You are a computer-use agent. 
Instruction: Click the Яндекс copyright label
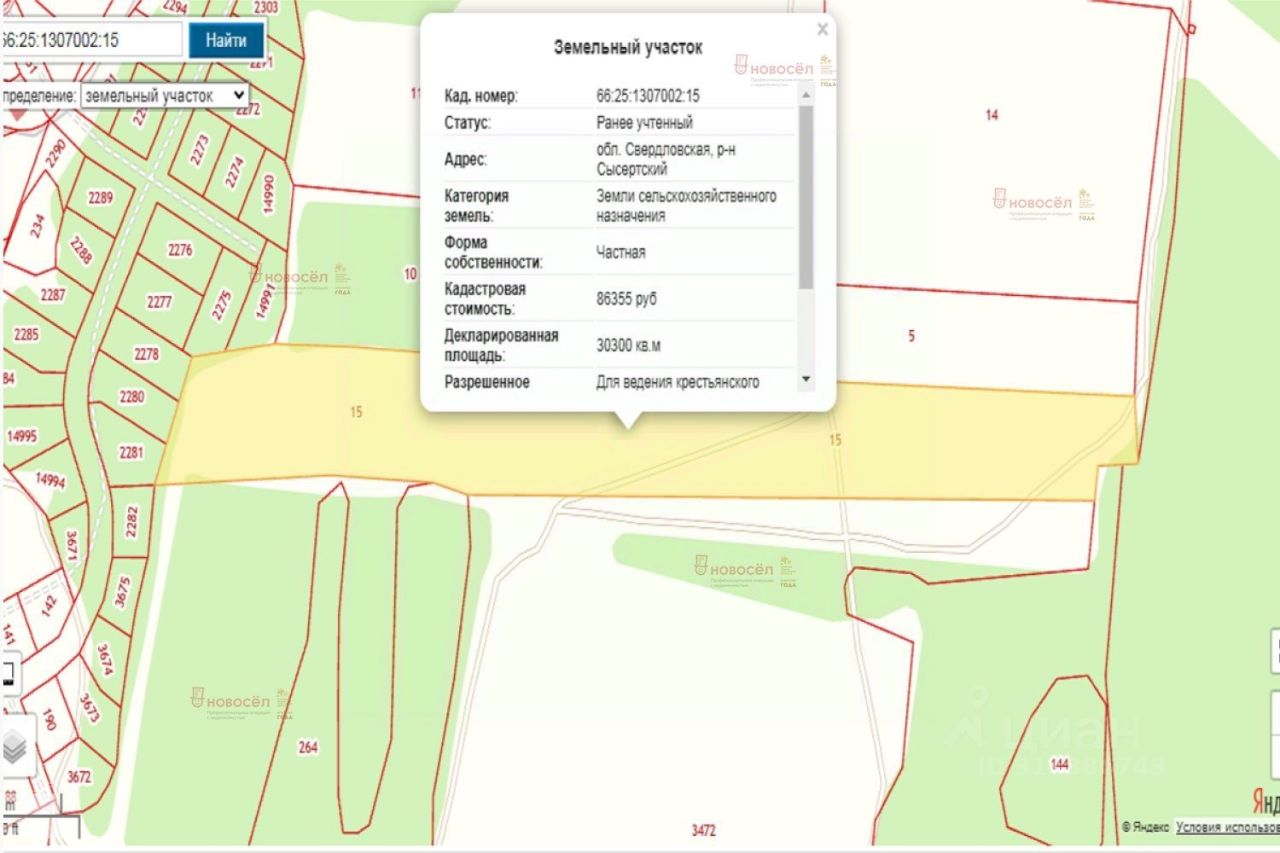tap(1145, 827)
